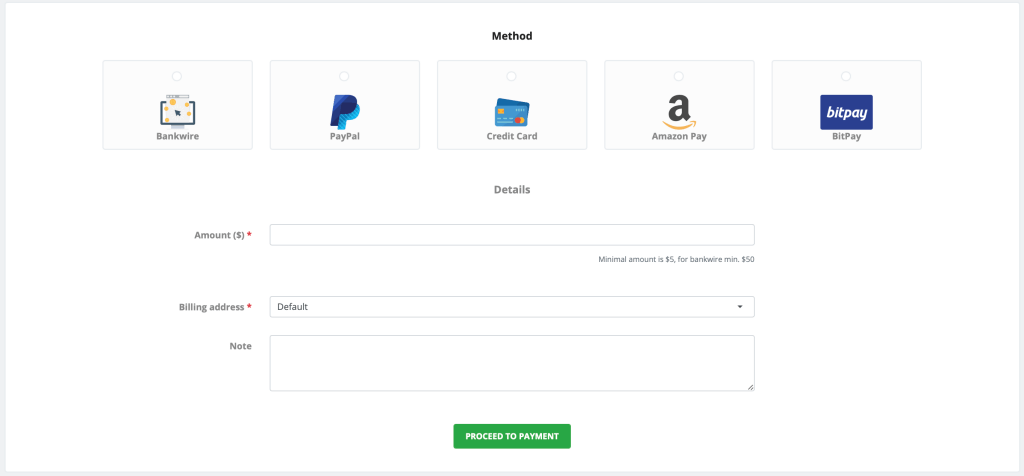This screenshot has width=1024, height=476.
Task: Select the Amazon Pay radio button
Action: point(679,76)
